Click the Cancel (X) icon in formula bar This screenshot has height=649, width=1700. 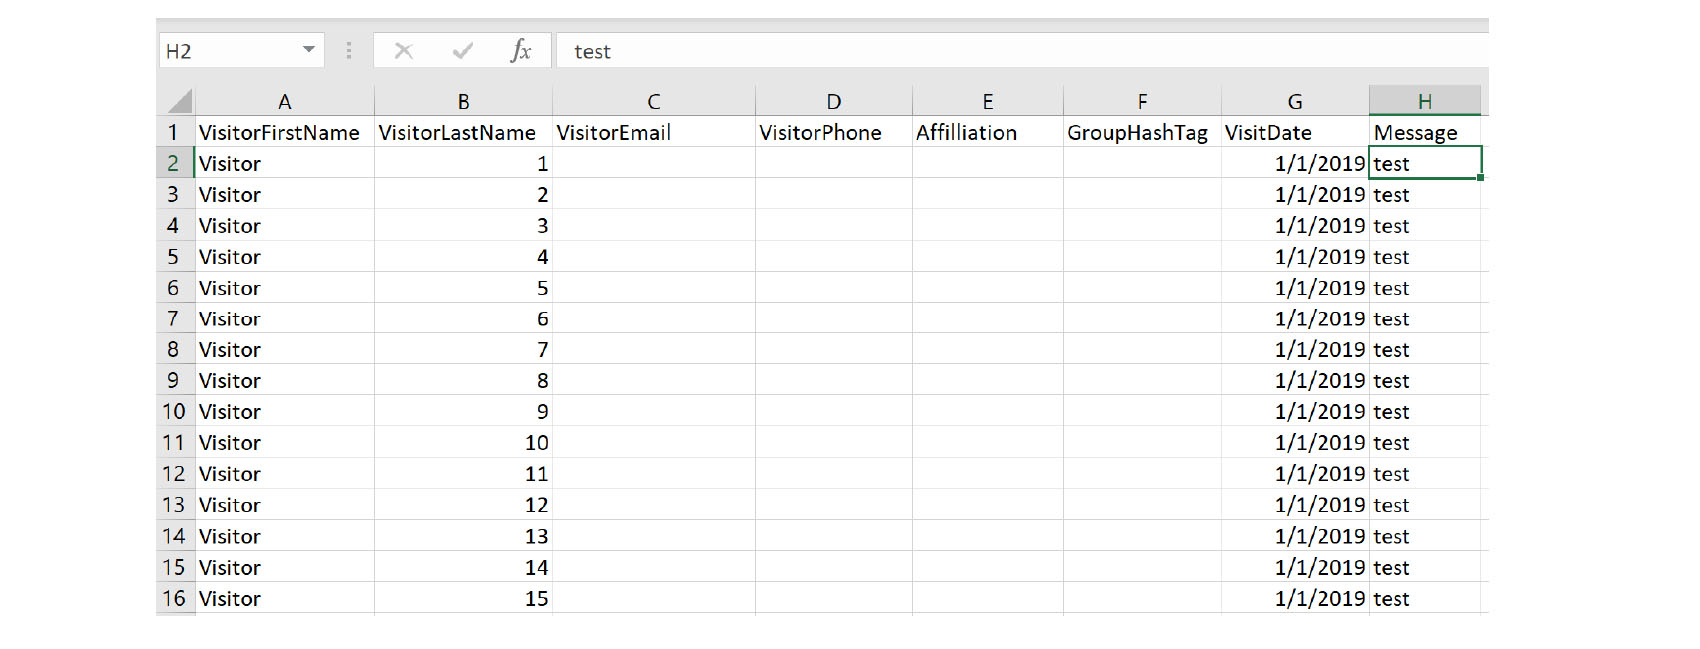[404, 50]
